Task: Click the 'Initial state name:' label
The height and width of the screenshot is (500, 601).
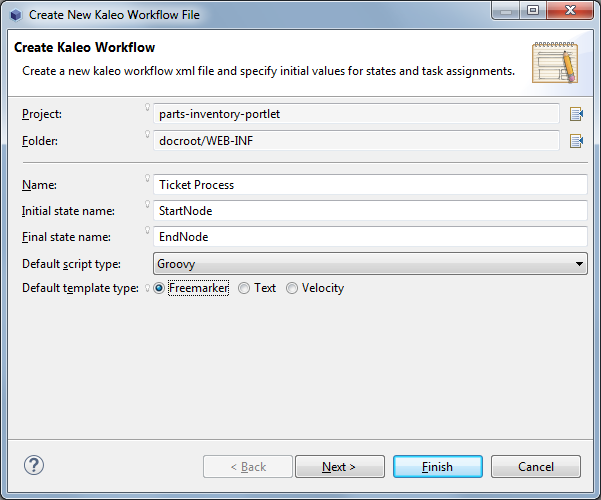Action: 68,211
